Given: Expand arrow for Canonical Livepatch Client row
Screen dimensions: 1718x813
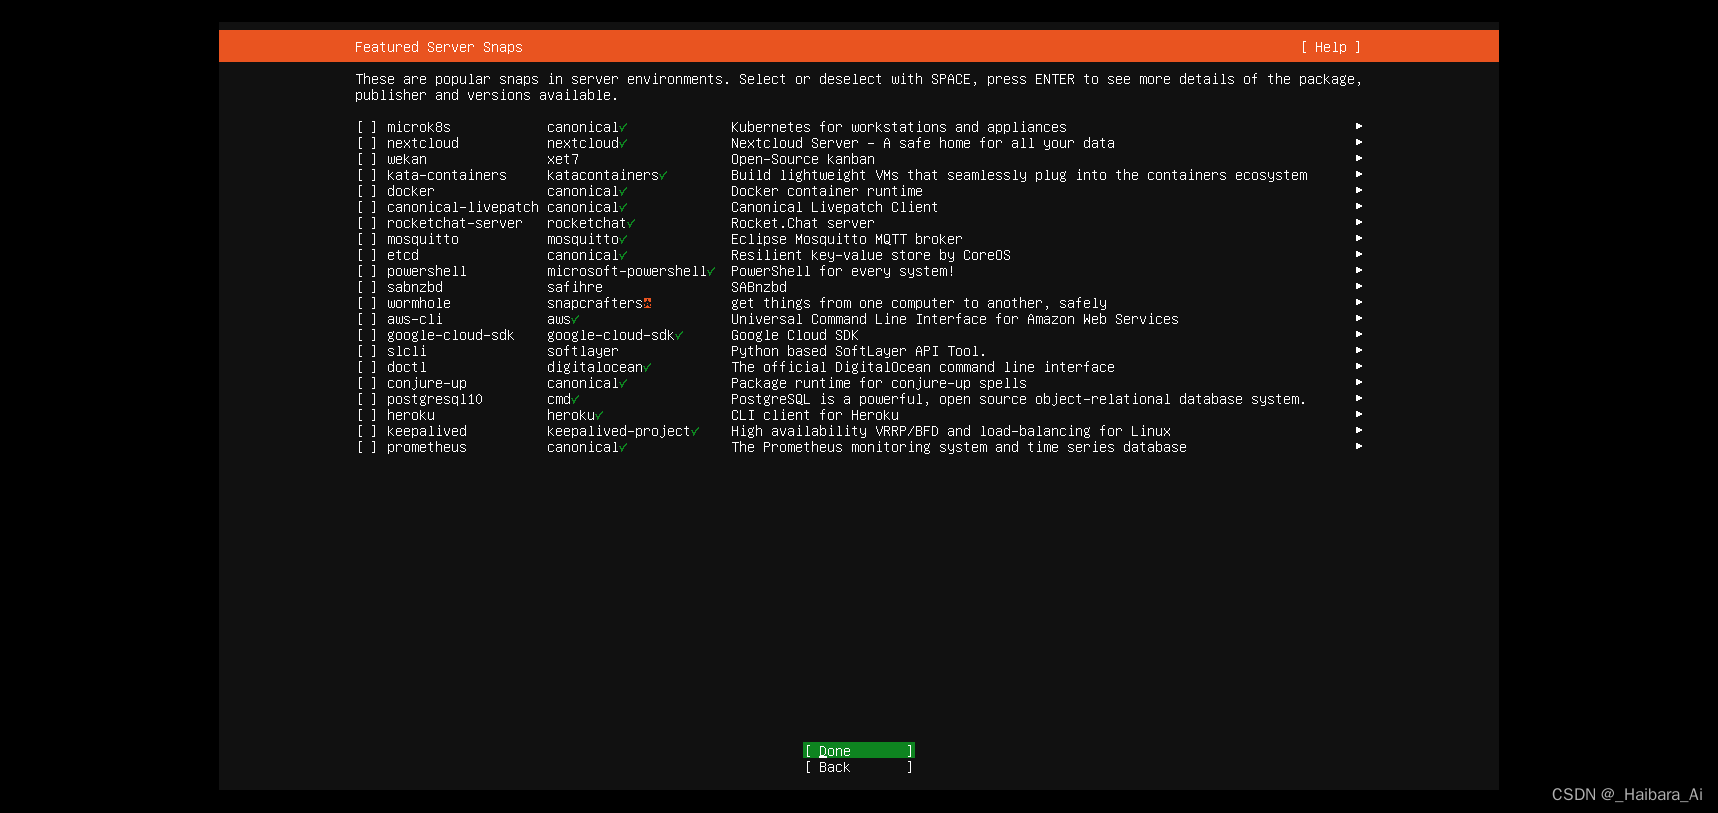Looking at the screenshot, I should 1359,206.
